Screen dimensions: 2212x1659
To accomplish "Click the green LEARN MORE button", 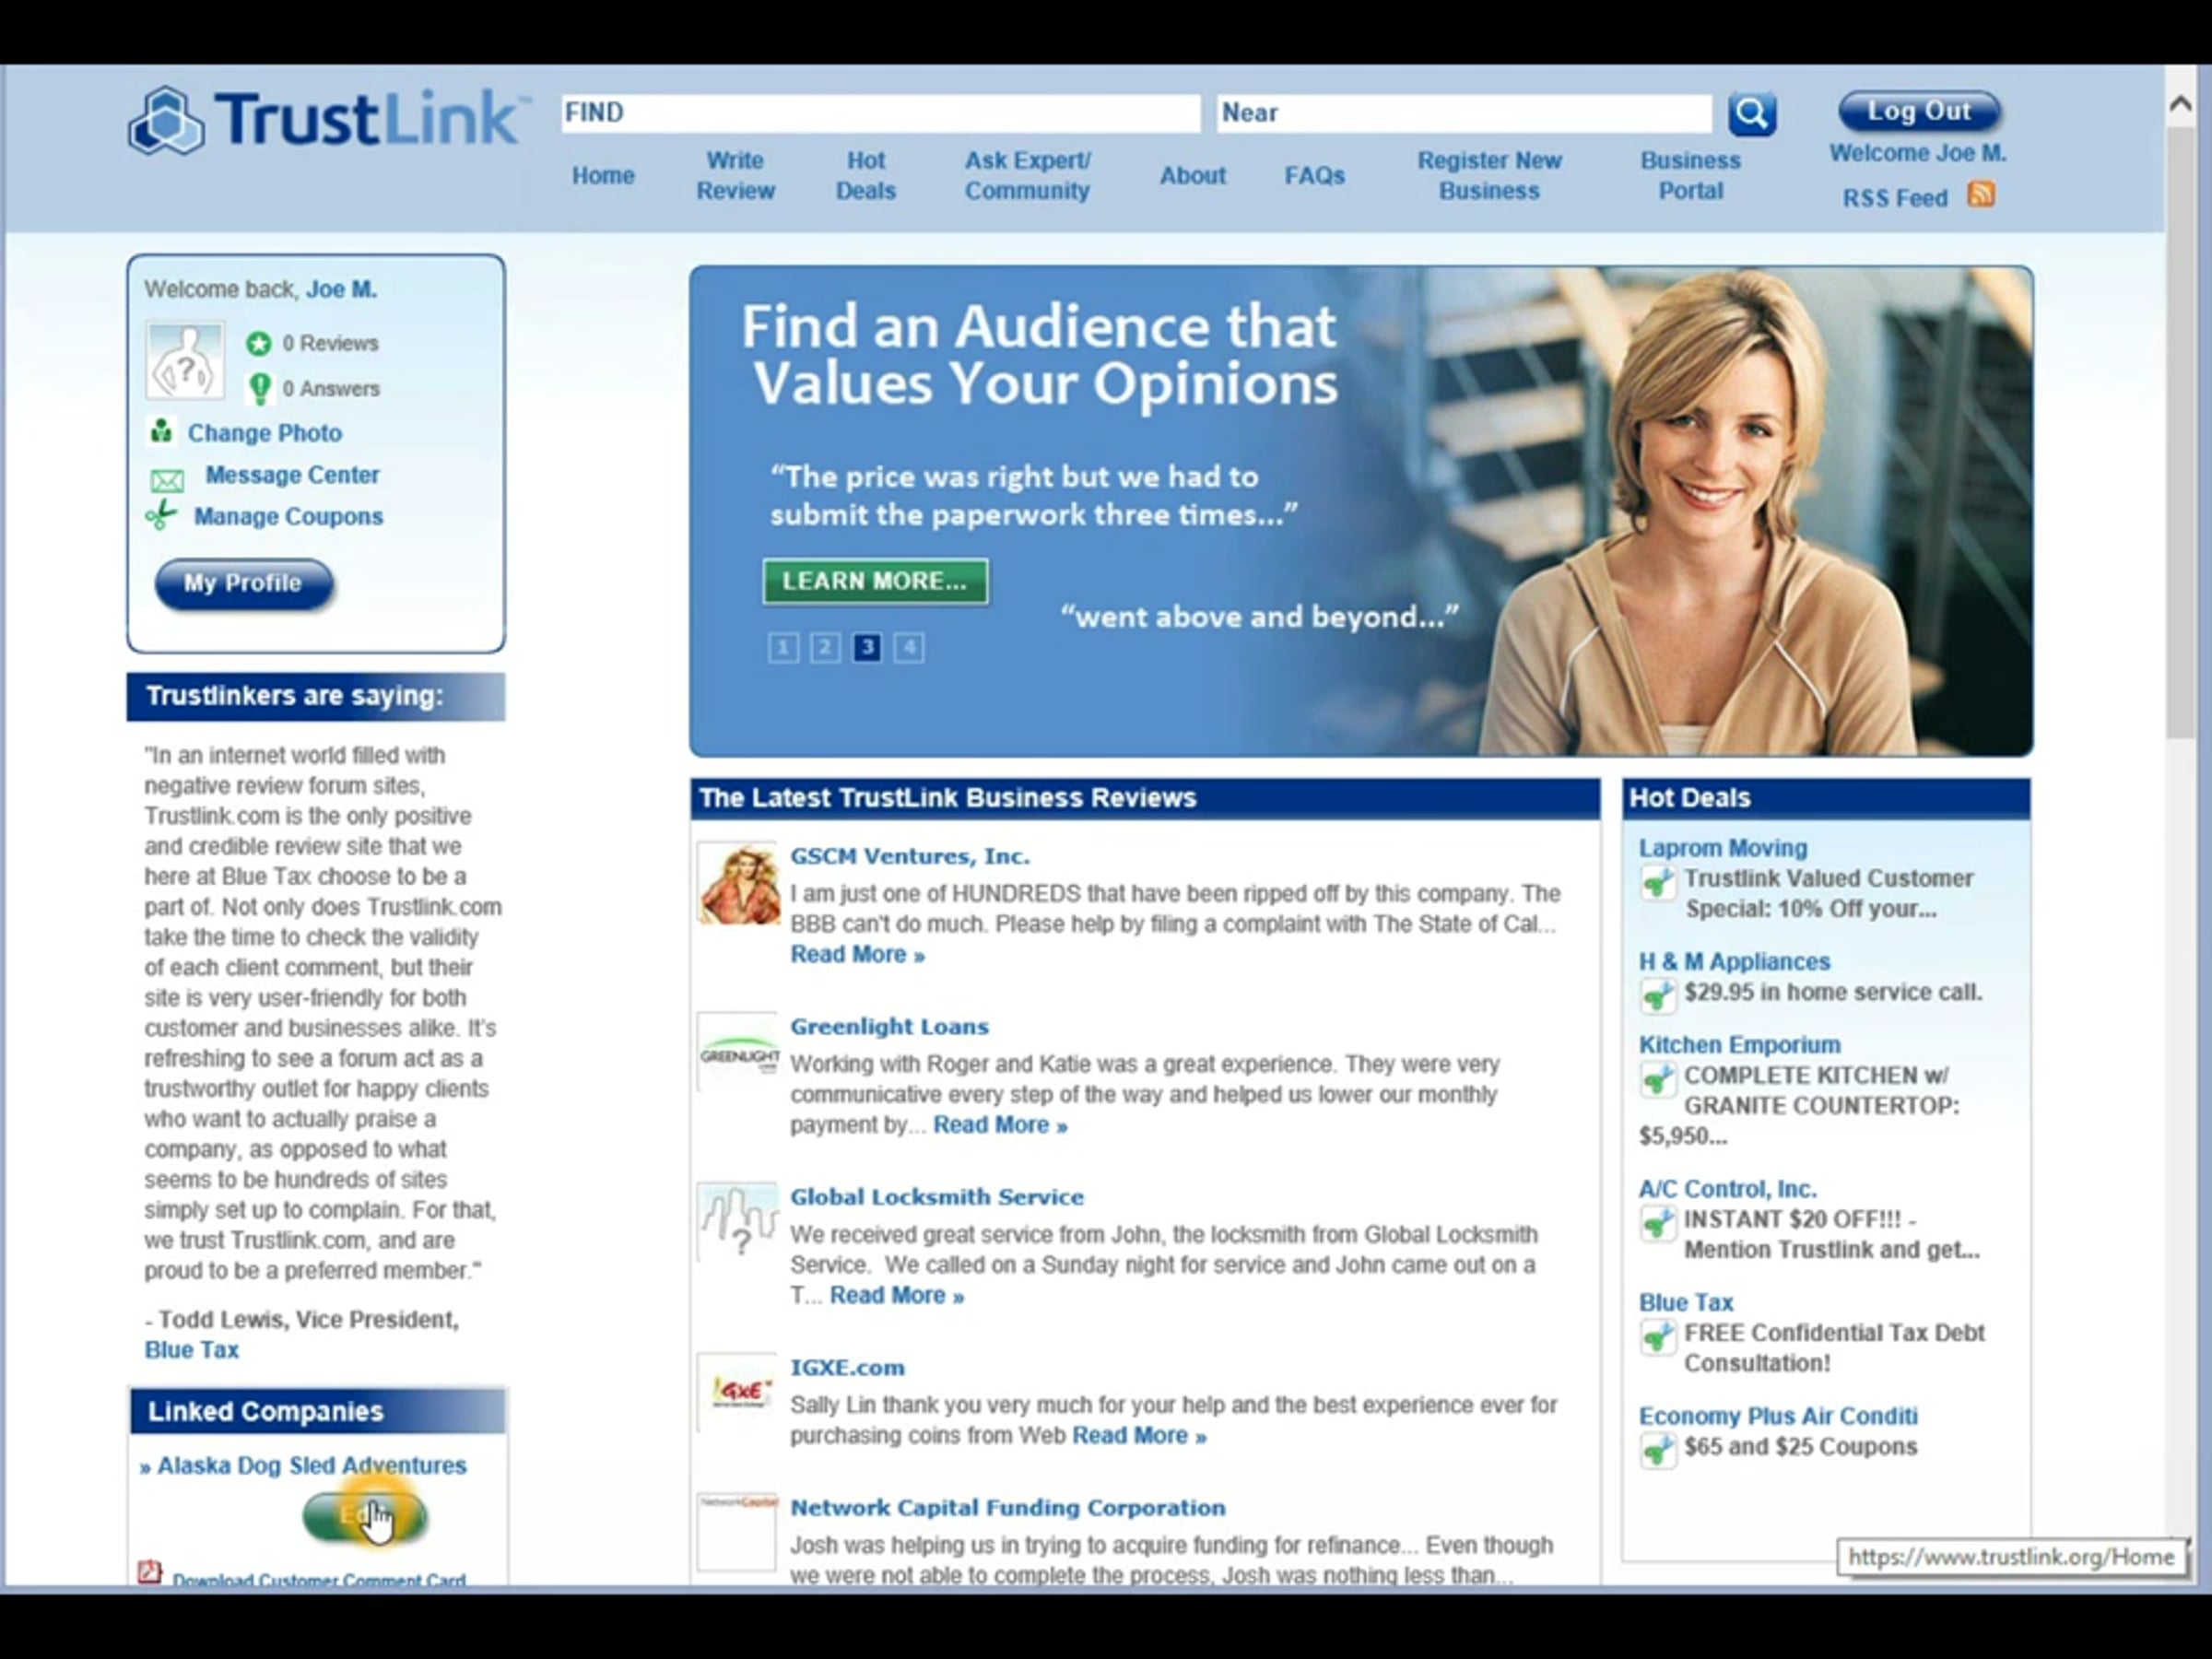I will (875, 581).
